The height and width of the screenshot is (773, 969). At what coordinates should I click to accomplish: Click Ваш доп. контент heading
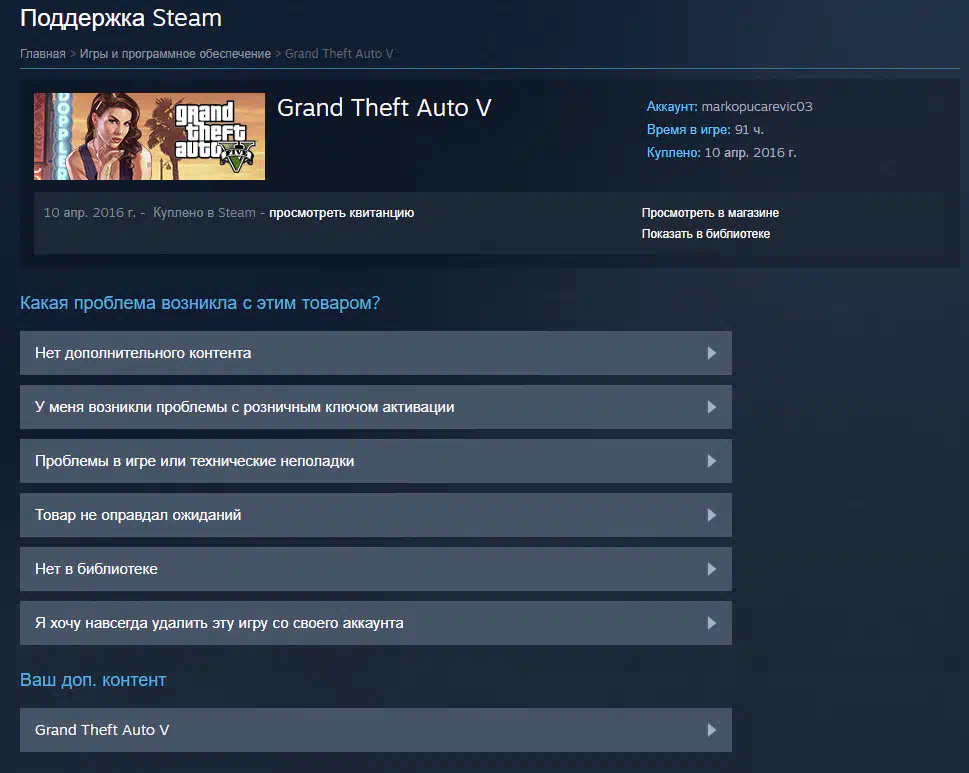tap(93, 680)
